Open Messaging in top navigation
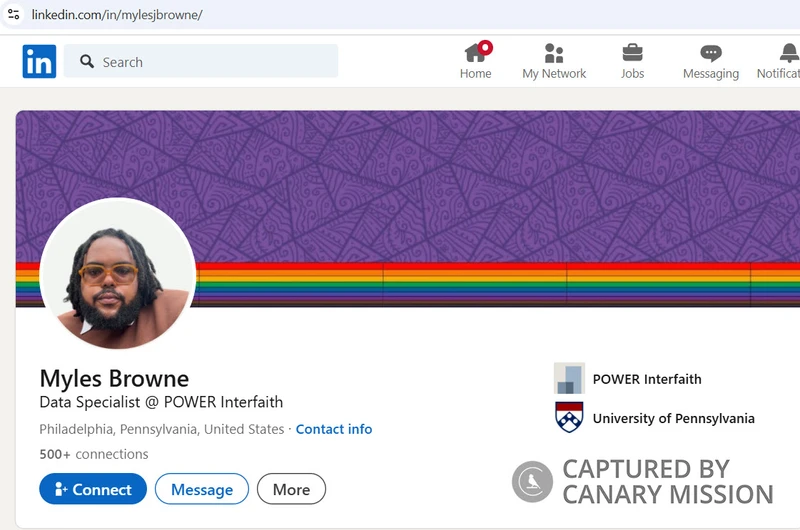The height and width of the screenshot is (530, 800). [x=711, y=61]
